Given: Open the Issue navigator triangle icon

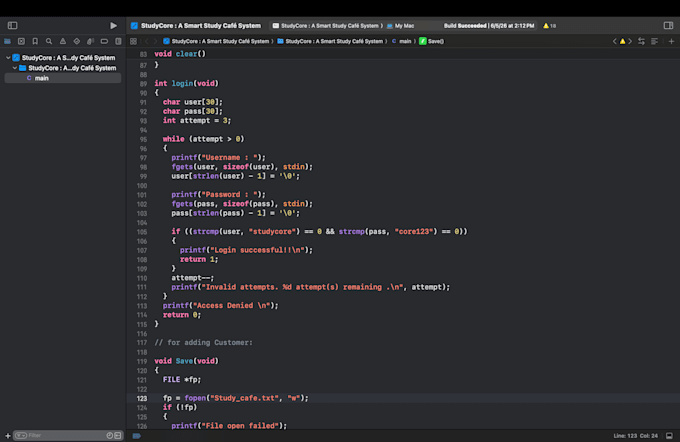Looking at the screenshot, I should [63, 41].
